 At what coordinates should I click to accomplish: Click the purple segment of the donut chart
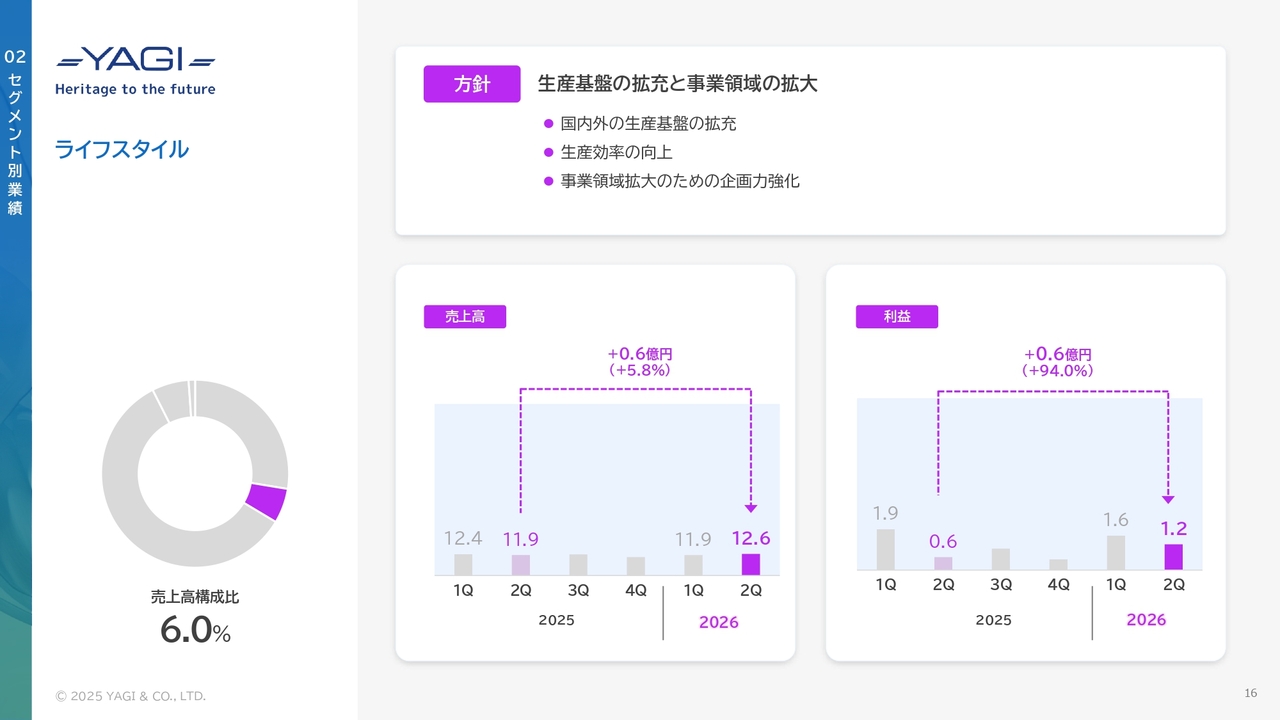(266, 502)
